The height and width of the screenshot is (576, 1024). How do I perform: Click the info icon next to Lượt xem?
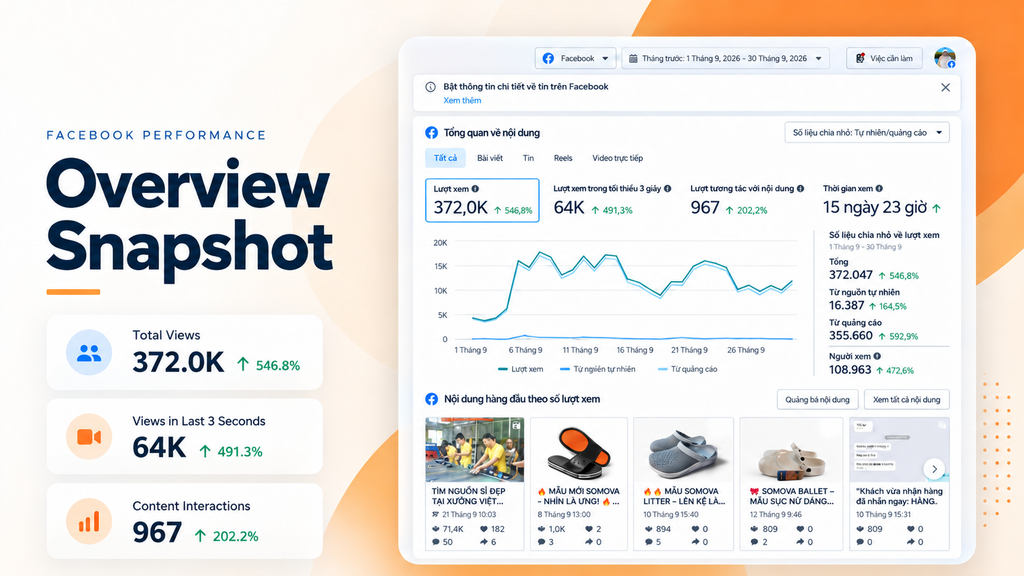pos(475,189)
